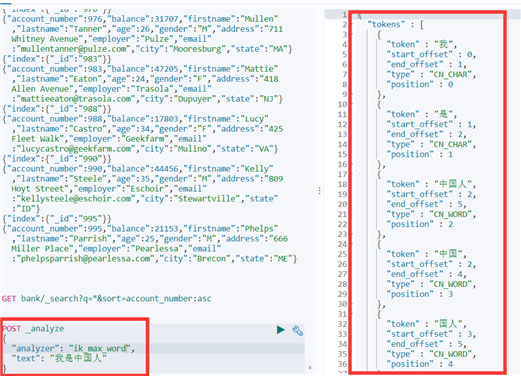
Task: Click the "token" : "中国" output line
Action: (426, 254)
